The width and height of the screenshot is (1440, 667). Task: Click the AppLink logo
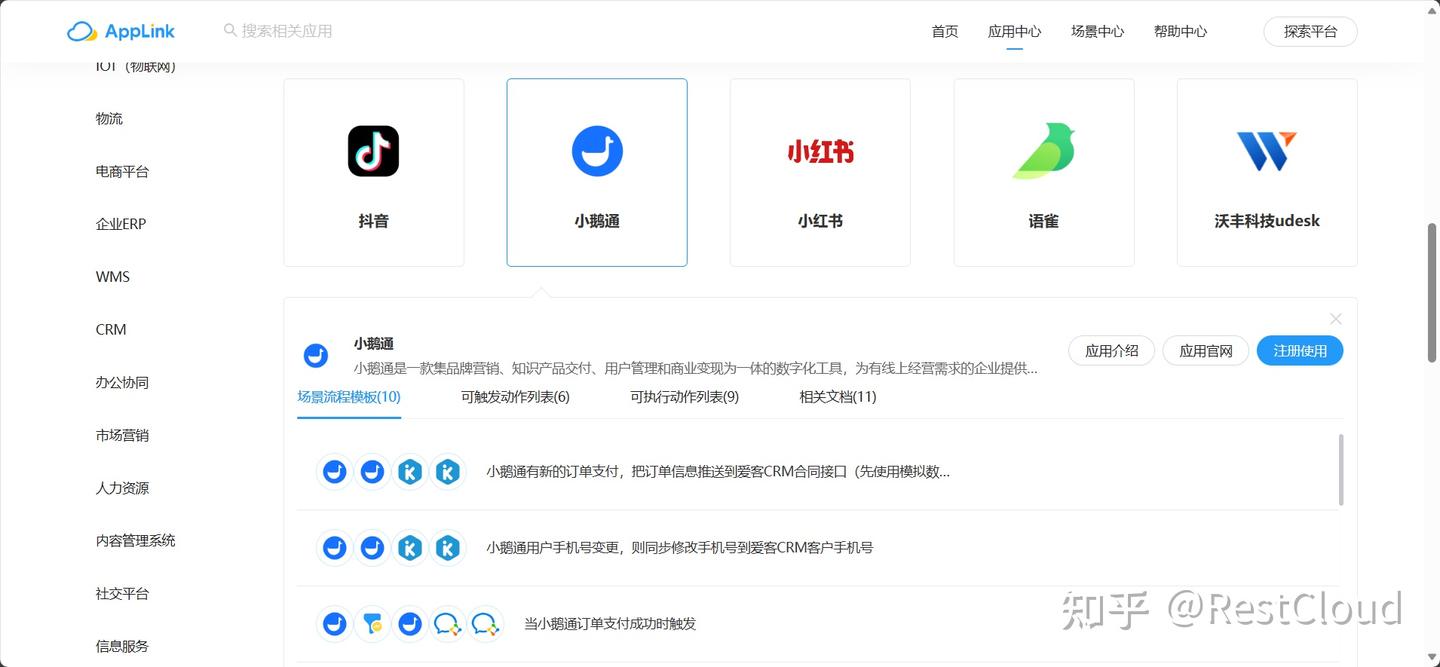(120, 31)
